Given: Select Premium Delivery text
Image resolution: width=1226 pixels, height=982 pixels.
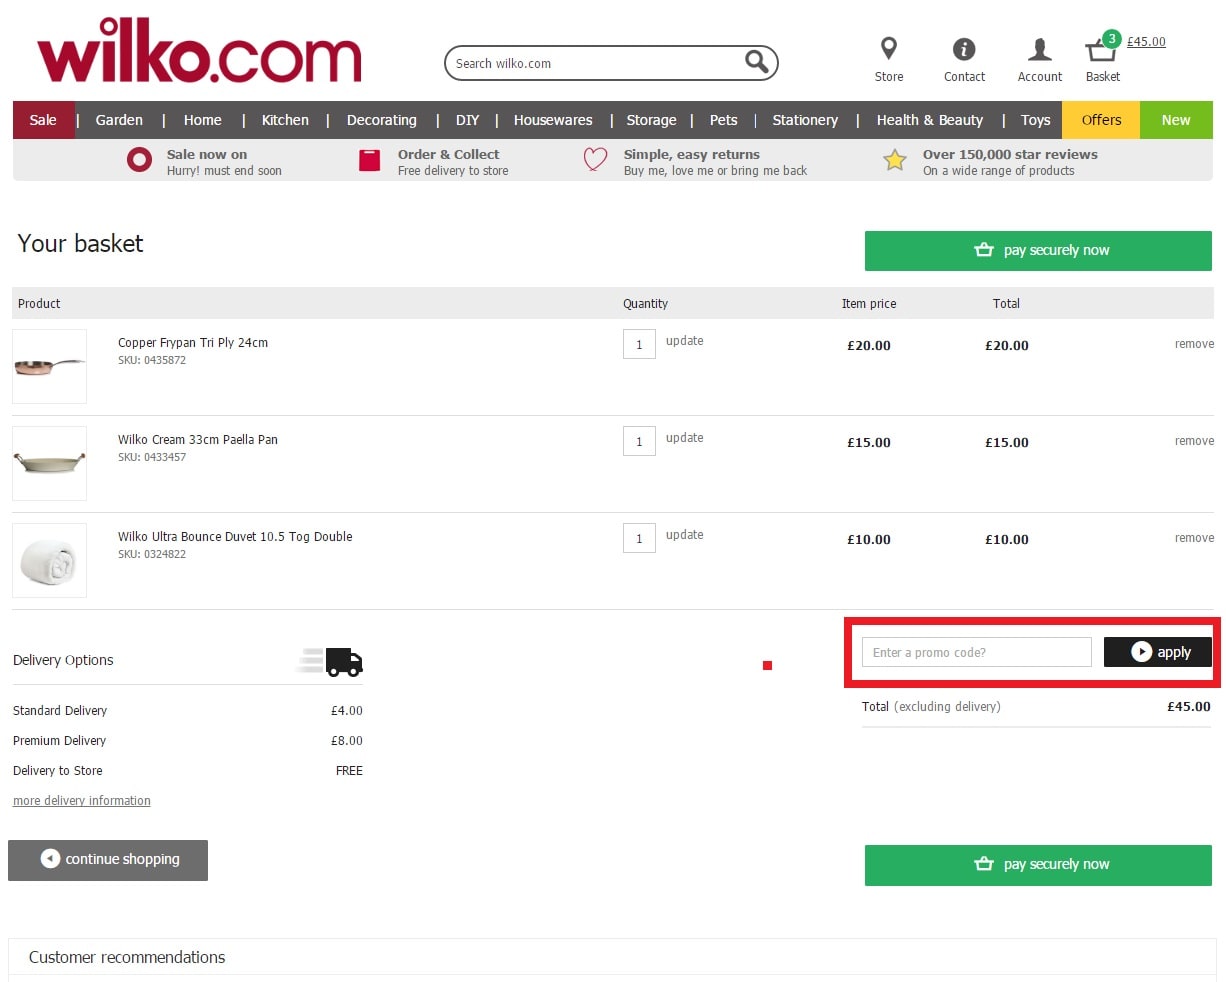Looking at the screenshot, I should tap(59, 741).
